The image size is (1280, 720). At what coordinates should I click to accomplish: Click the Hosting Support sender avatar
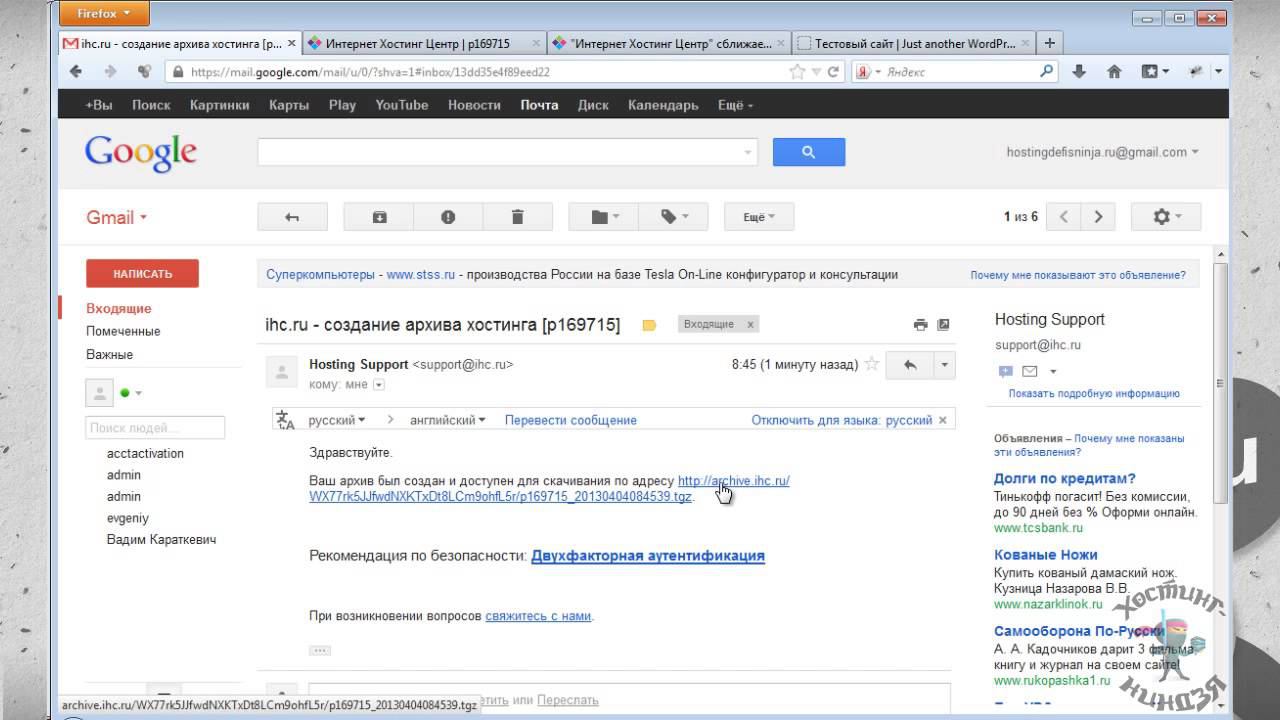click(281, 371)
